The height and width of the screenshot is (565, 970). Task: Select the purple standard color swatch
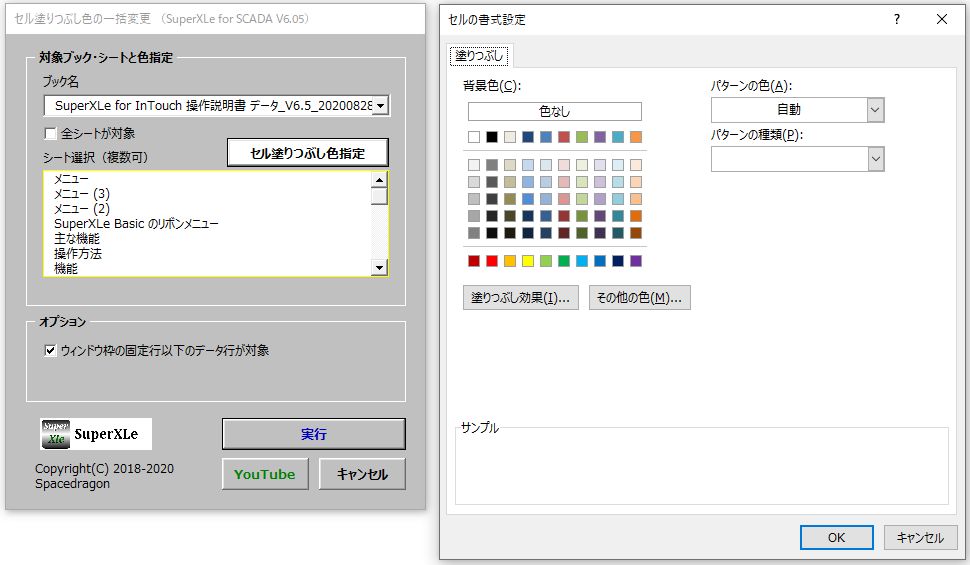click(636, 261)
